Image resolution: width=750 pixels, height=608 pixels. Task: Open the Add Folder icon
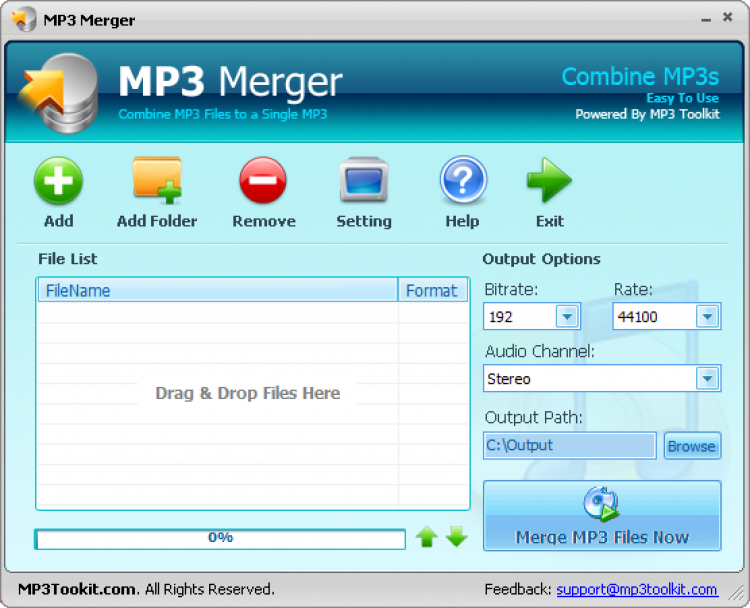click(157, 181)
